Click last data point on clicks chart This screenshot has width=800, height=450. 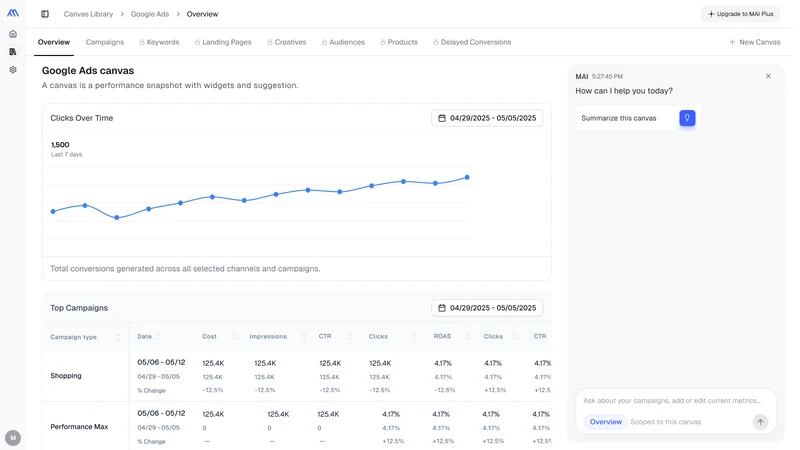pyautogui.click(x=467, y=178)
